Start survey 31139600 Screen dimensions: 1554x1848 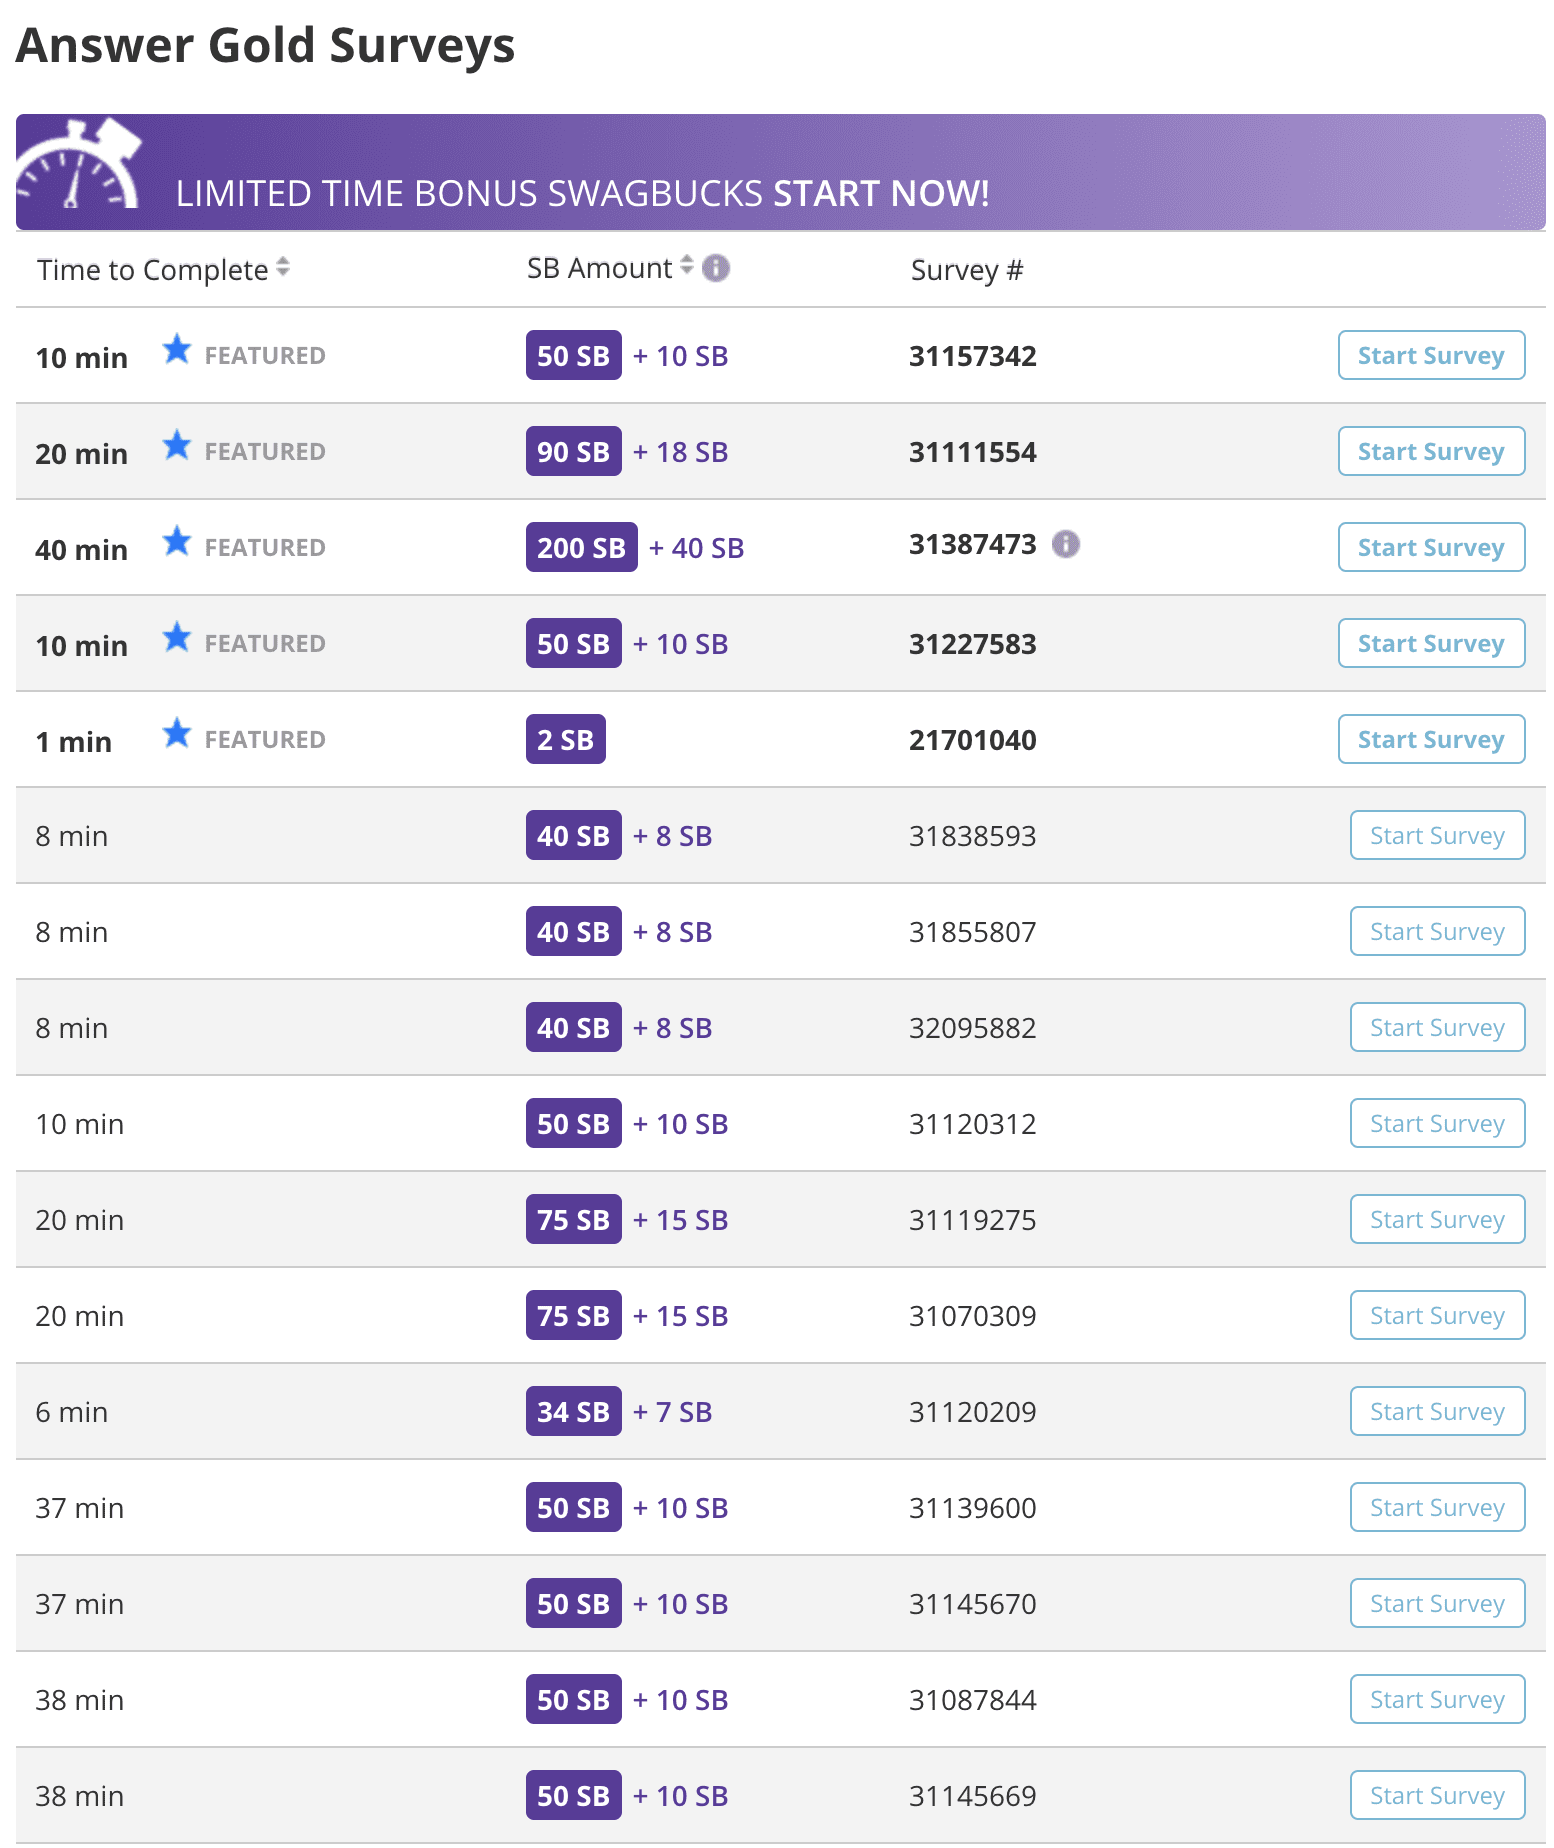click(1437, 1507)
